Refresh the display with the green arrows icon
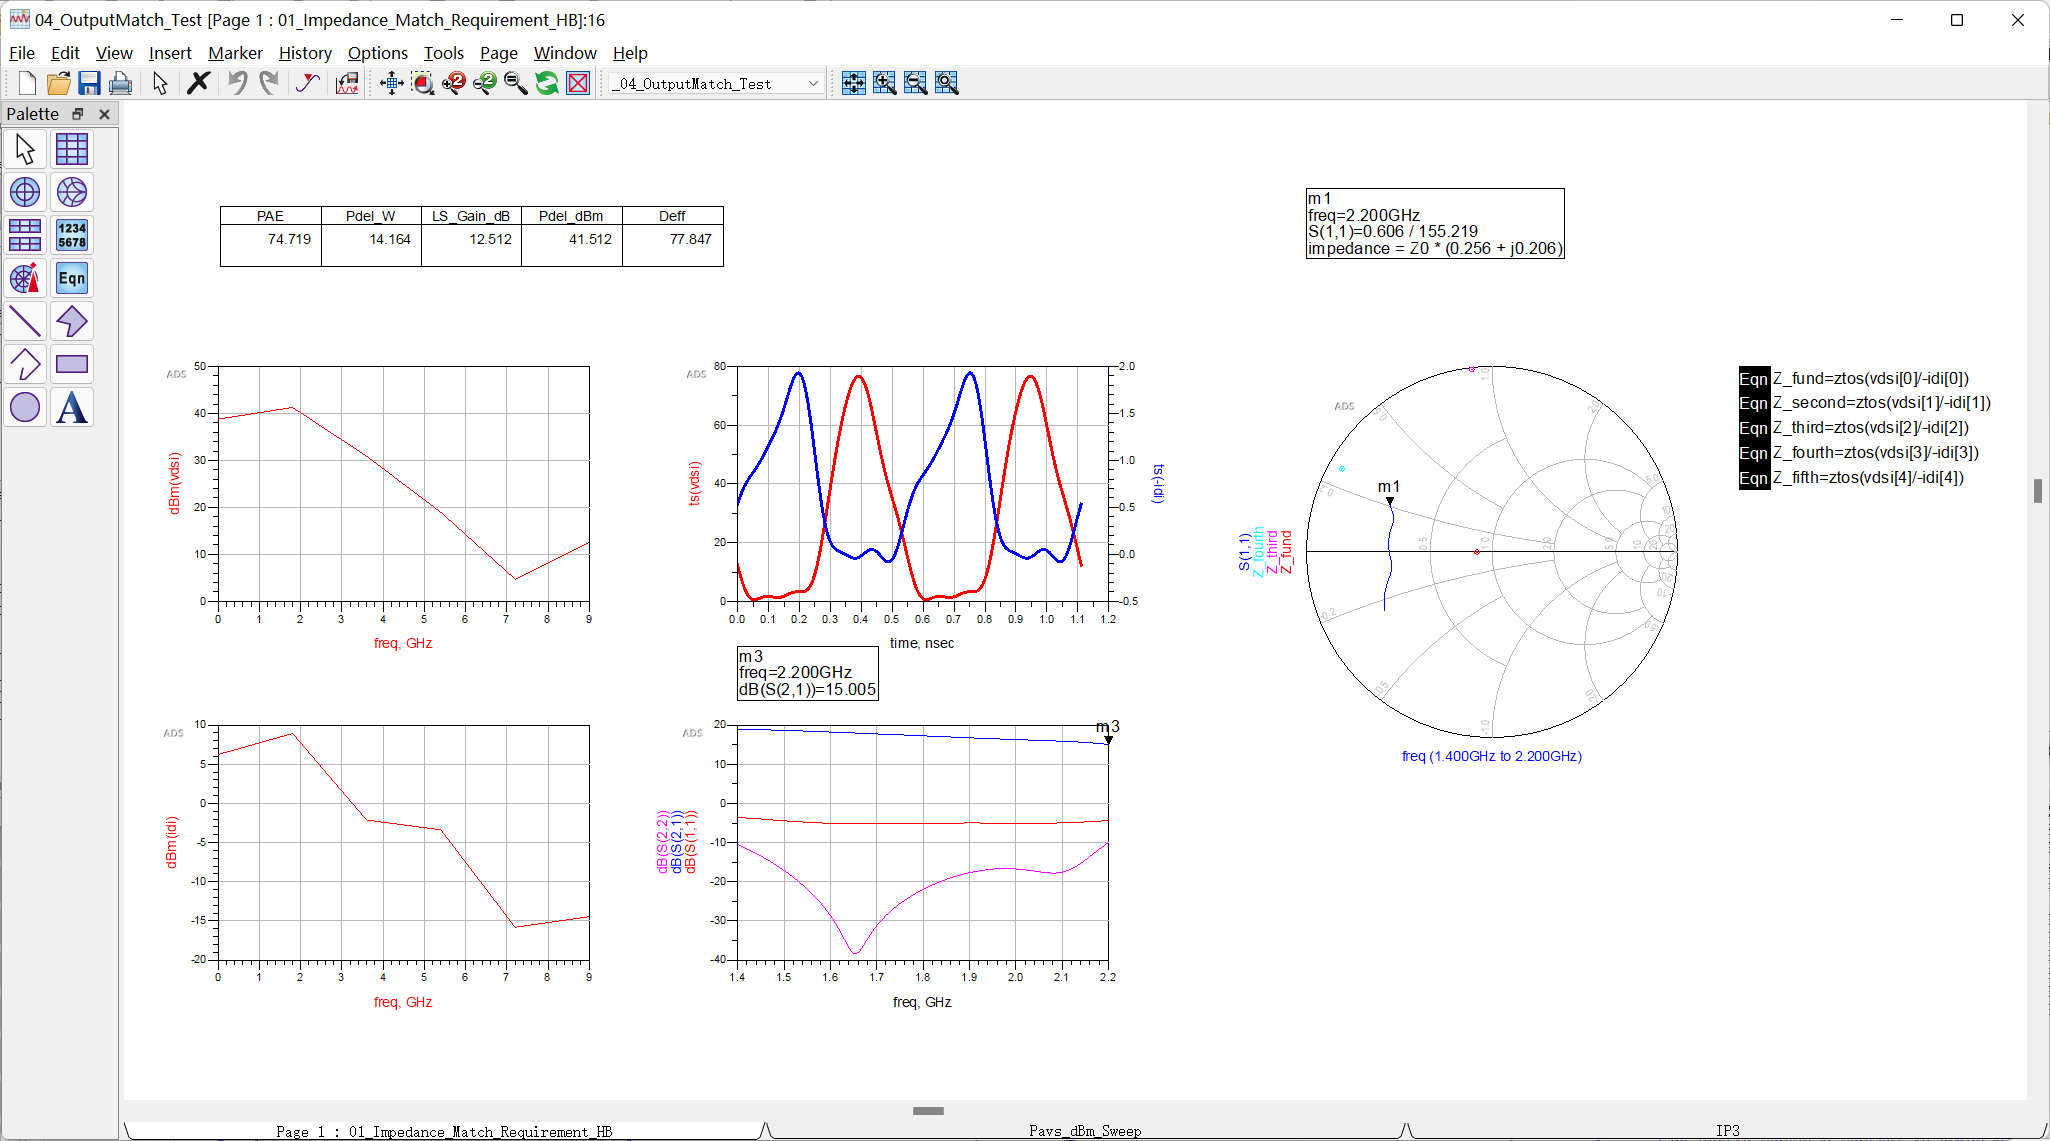Image resolution: width=2050 pixels, height=1141 pixels. [x=547, y=83]
